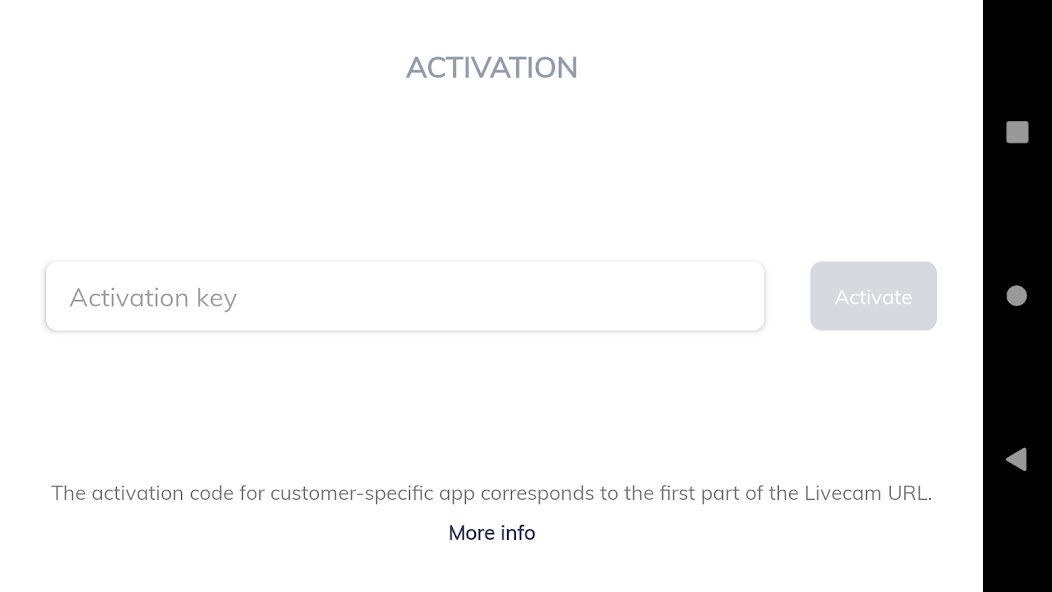This screenshot has height=592, width=1052.
Task: Click the Activation key input field
Action: tap(405, 297)
